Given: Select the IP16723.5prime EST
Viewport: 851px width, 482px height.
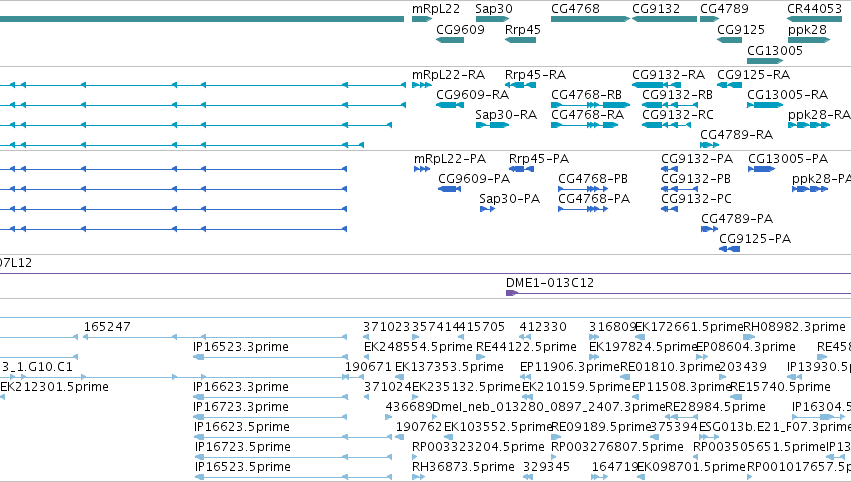Looking at the screenshot, I should 243,447.
